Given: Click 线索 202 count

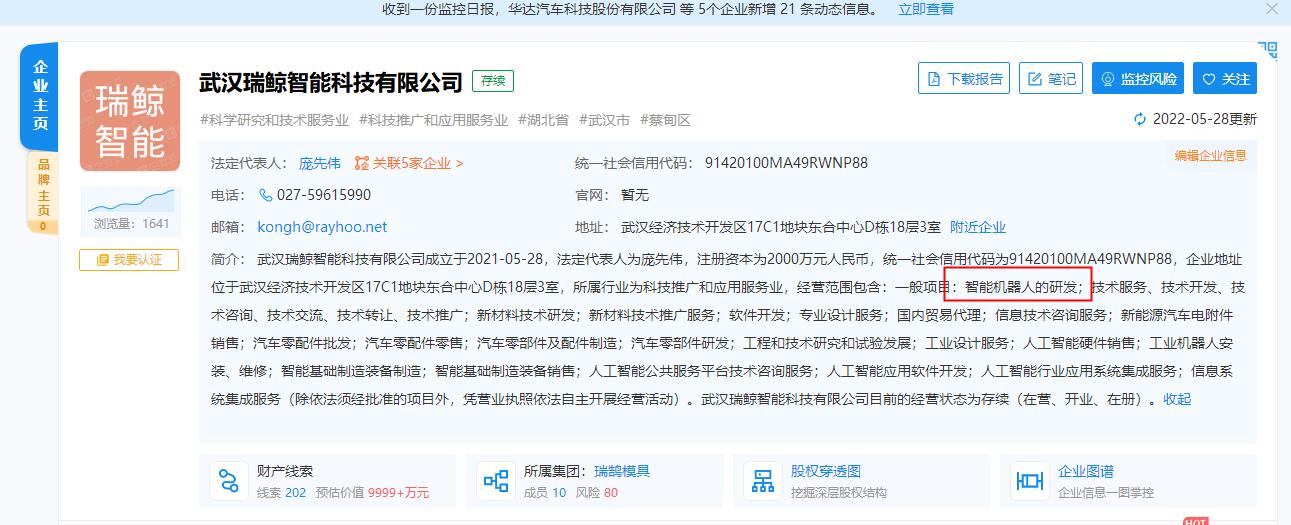Looking at the screenshot, I should pos(281,493).
